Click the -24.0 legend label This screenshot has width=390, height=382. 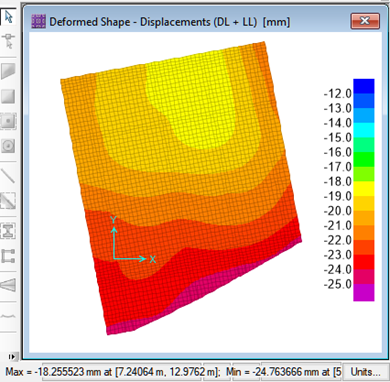(338, 270)
